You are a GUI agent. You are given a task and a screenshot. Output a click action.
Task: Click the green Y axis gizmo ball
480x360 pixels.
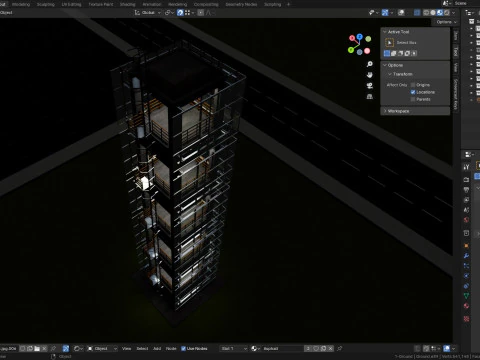coord(351,50)
